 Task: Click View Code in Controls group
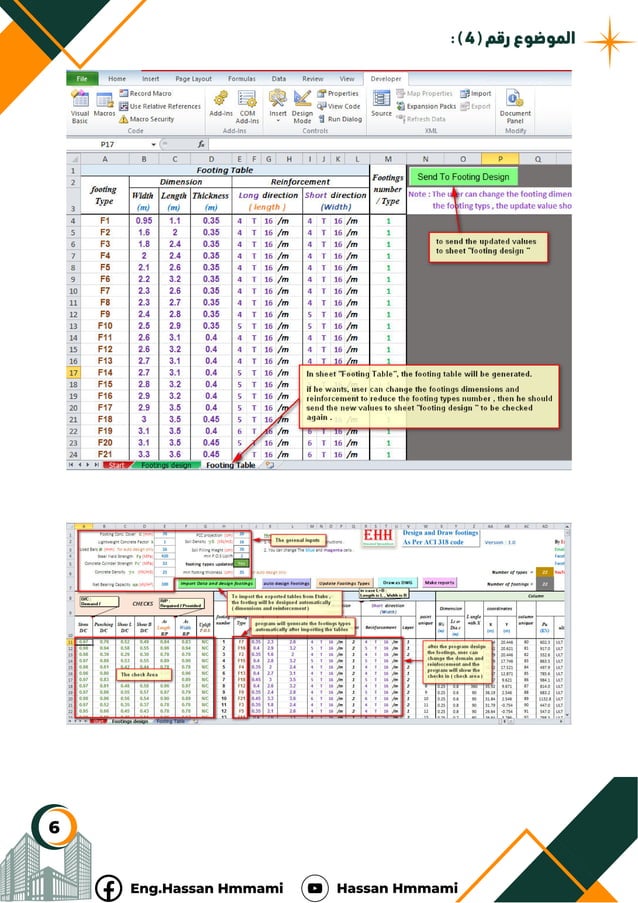[339, 107]
